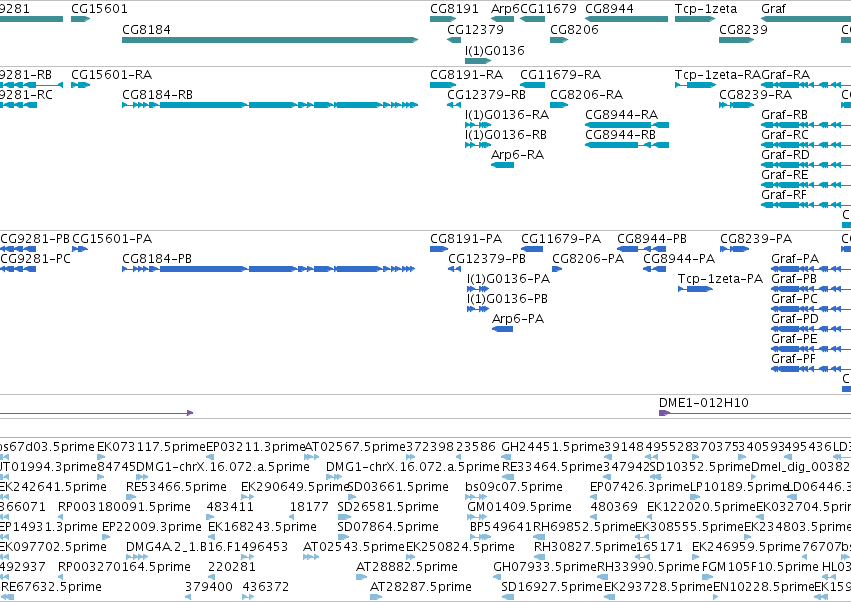Select the GM01409.5prime EST label
Viewport: 851px width, 602px height.
pyautogui.click(x=519, y=506)
